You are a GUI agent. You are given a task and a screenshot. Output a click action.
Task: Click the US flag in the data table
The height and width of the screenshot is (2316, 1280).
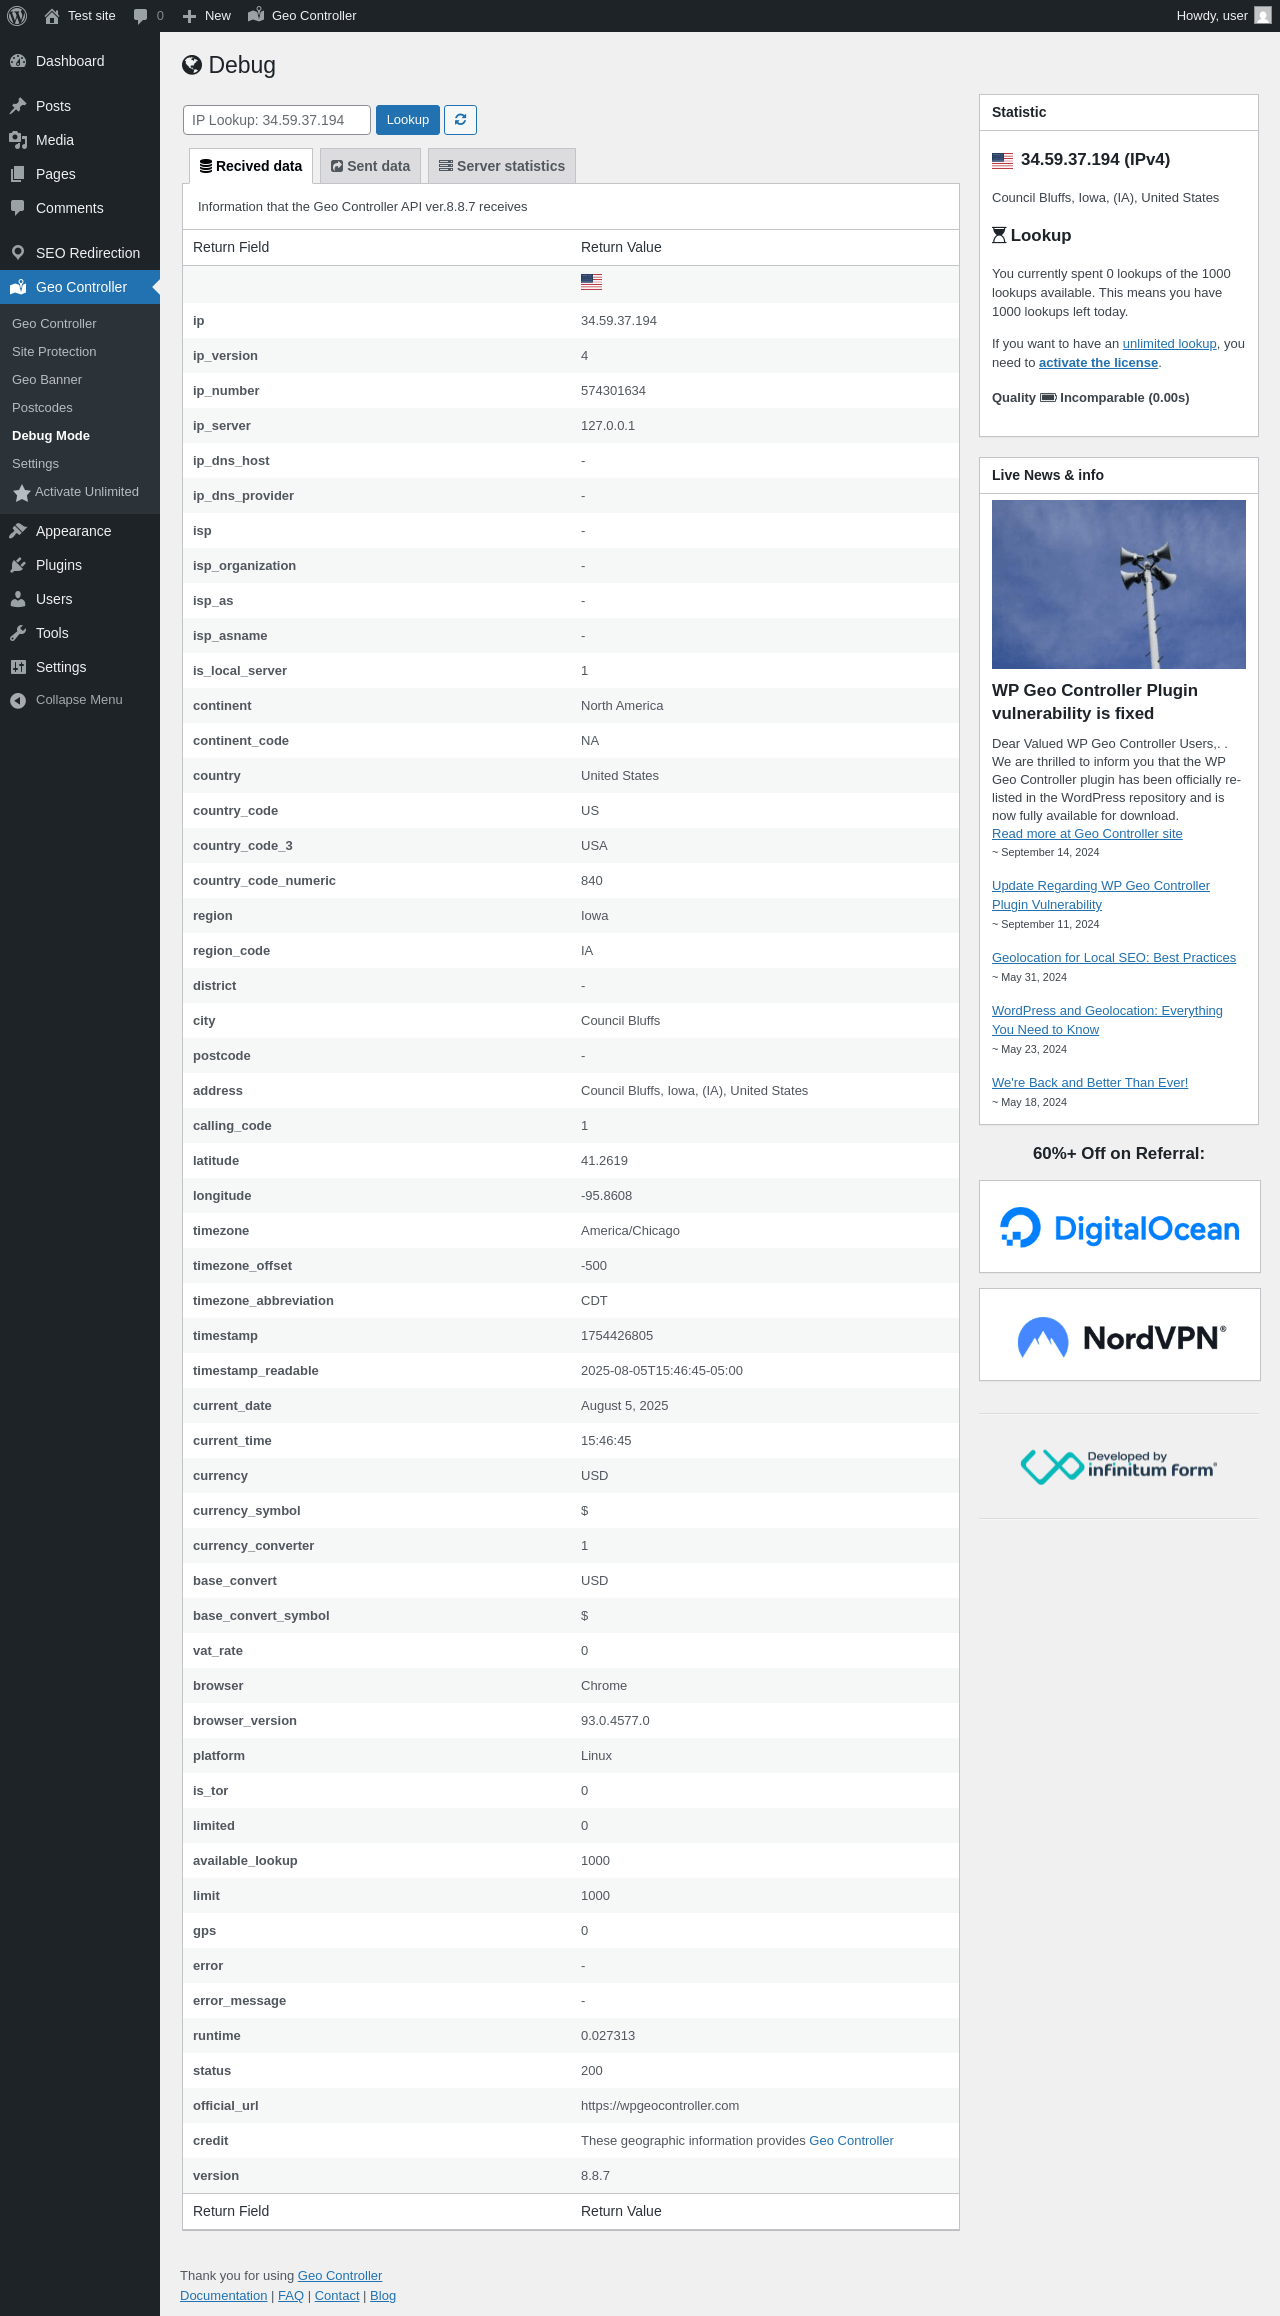point(591,282)
